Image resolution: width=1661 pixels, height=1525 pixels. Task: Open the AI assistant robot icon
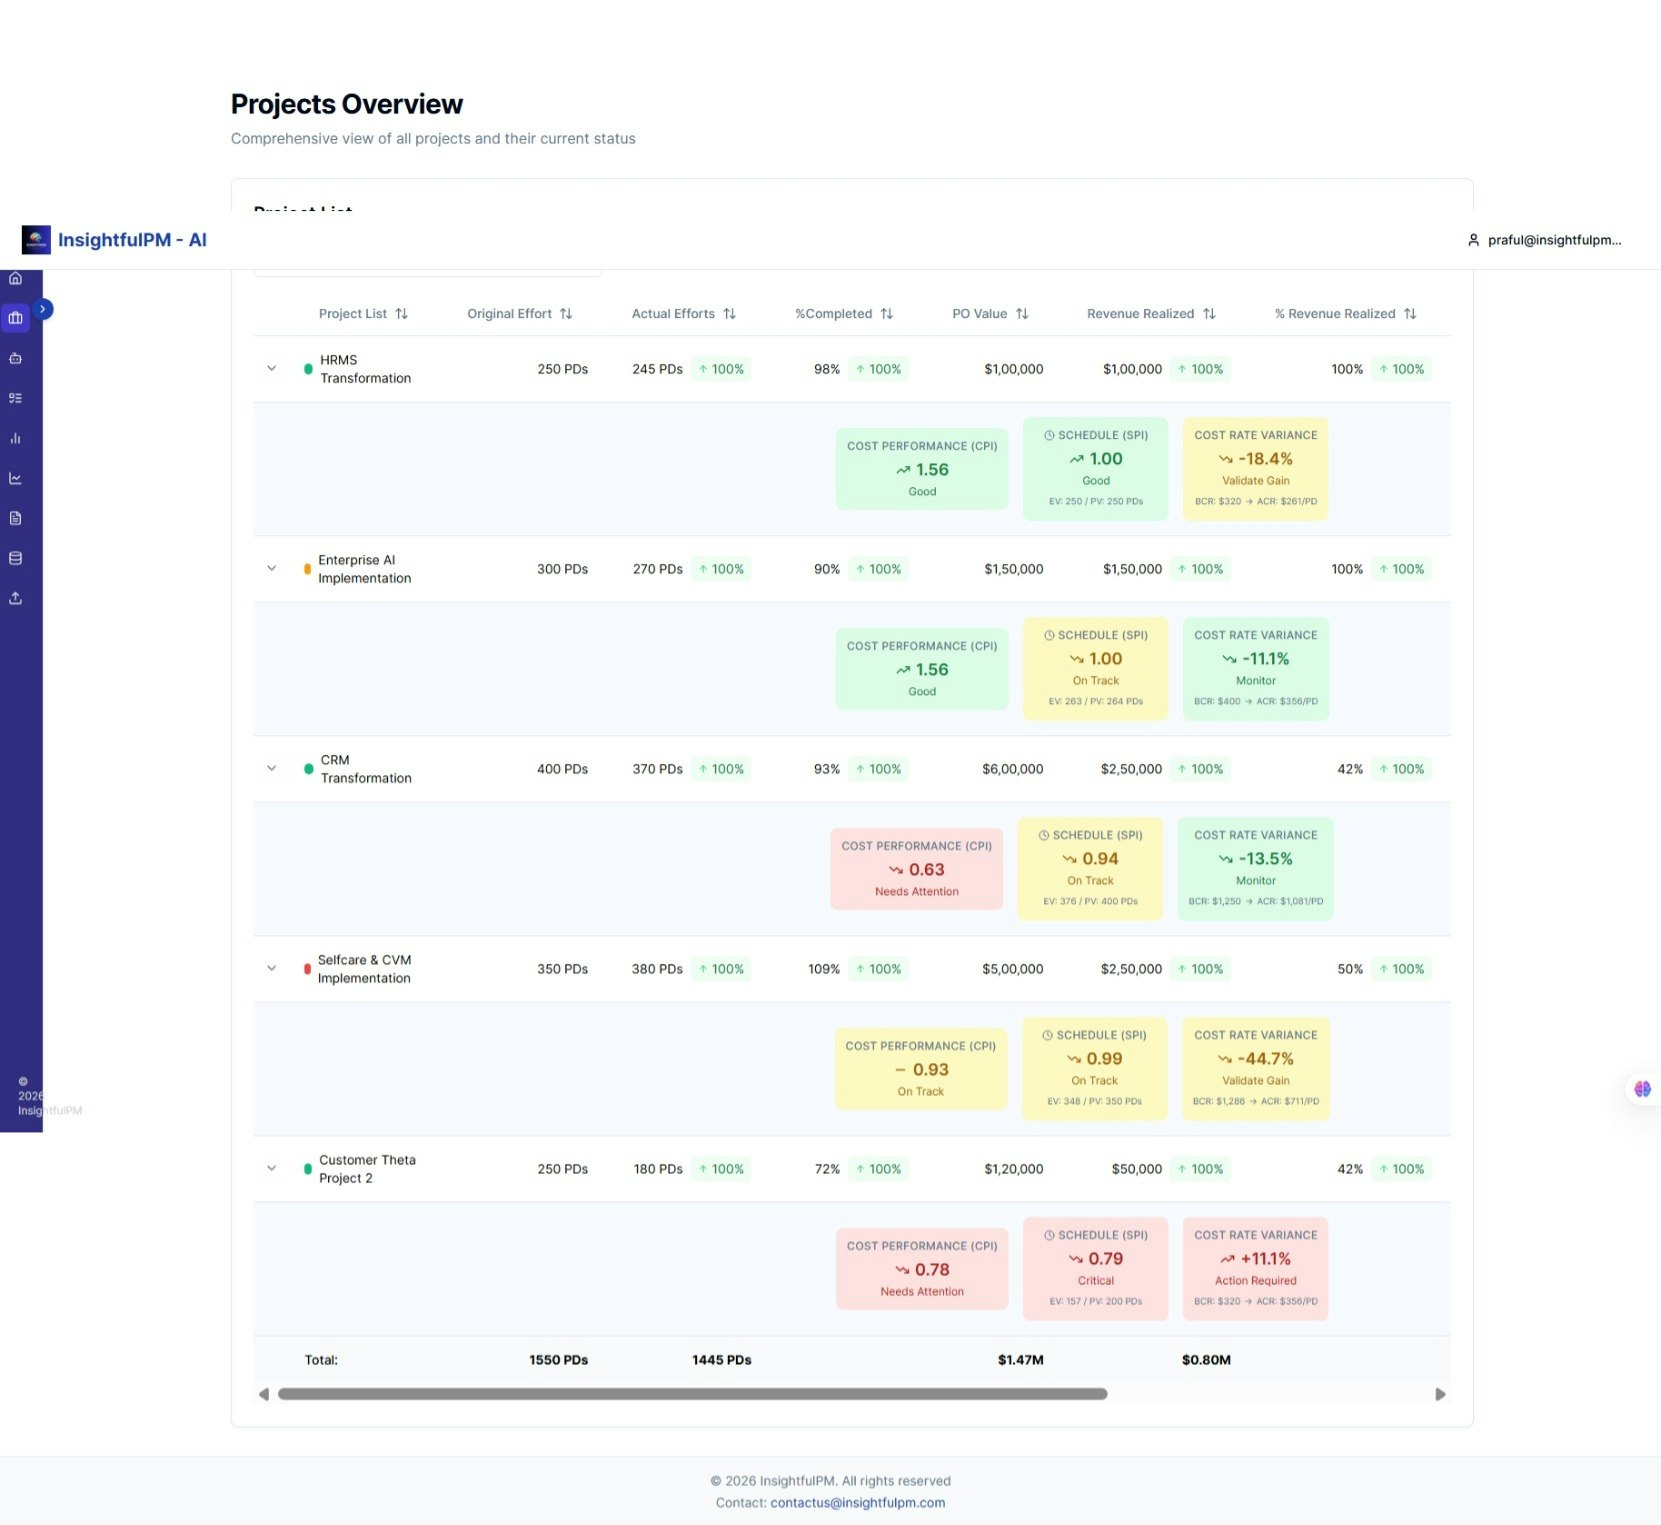click(16, 358)
